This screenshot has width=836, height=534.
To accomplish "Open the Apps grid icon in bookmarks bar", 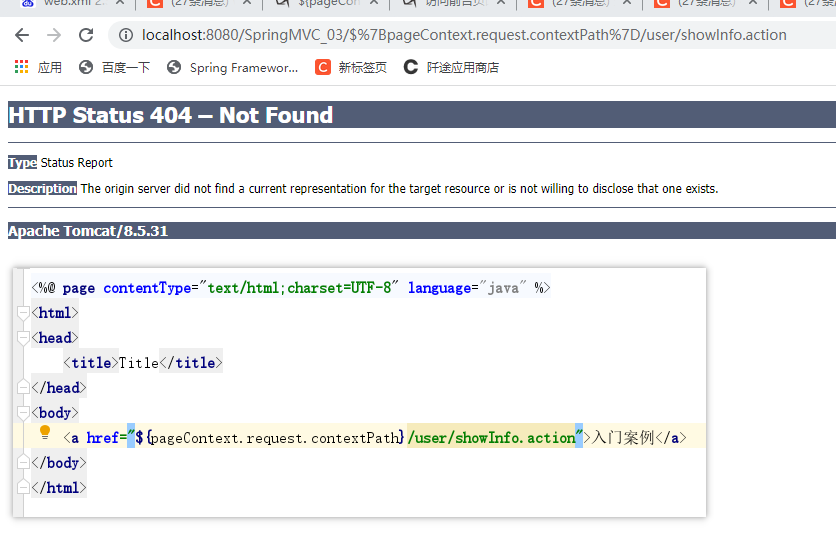I will coord(21,67).
